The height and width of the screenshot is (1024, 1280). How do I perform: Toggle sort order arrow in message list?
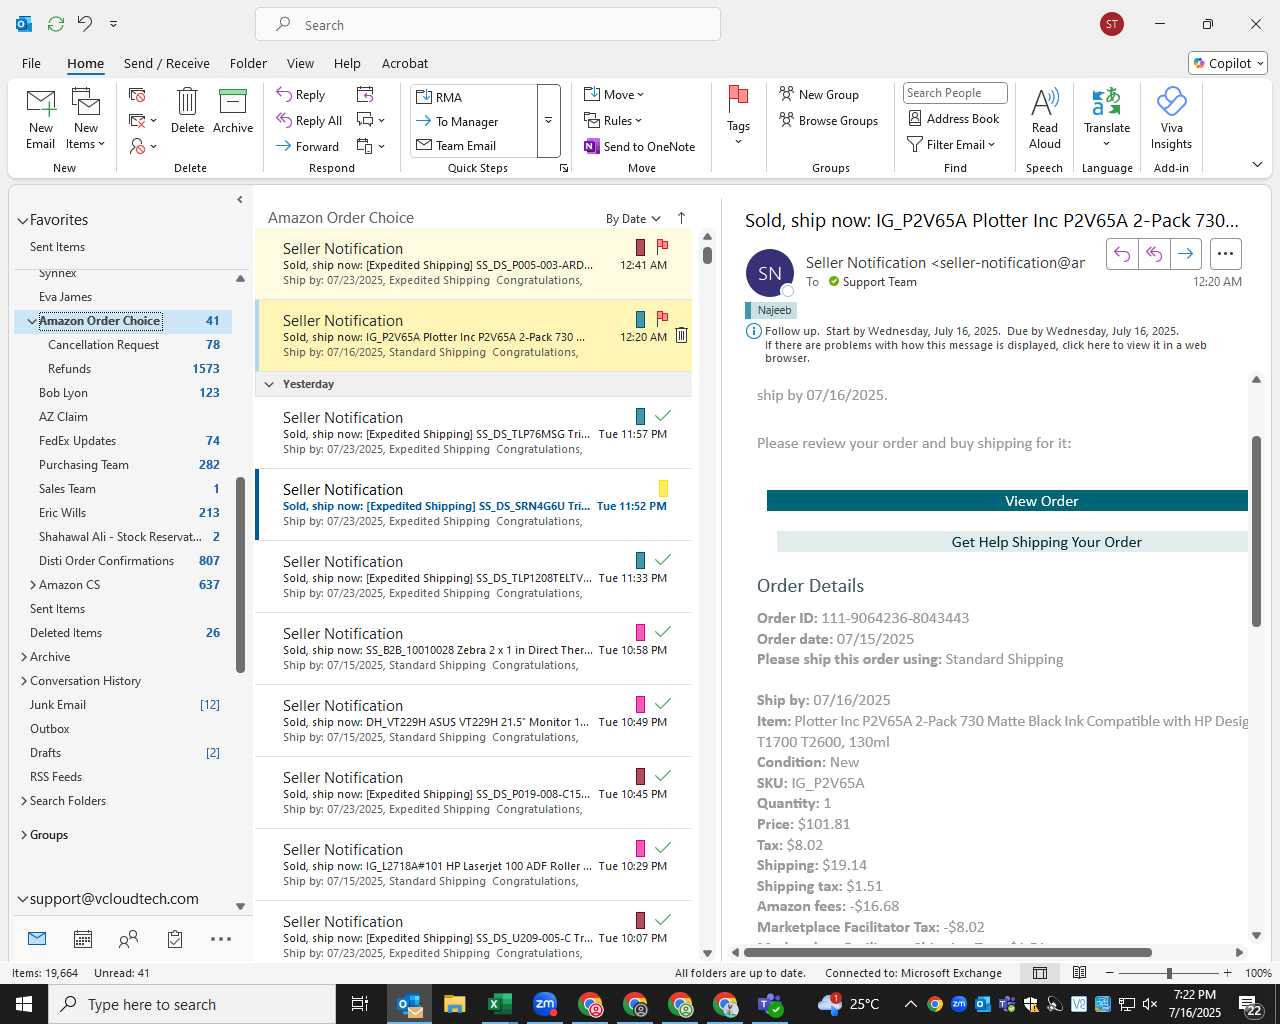(682, 218)
